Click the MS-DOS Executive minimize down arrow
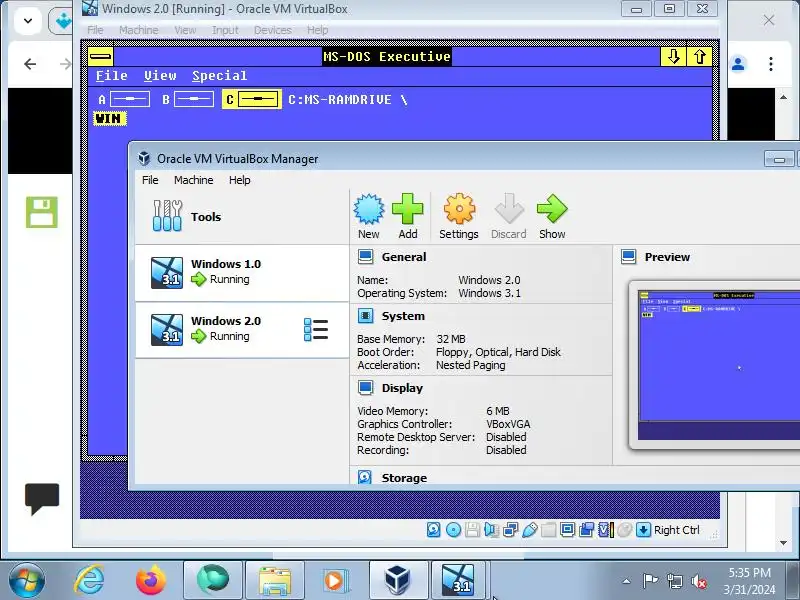This screenshot has width=800, height=600. click(673, 56)
